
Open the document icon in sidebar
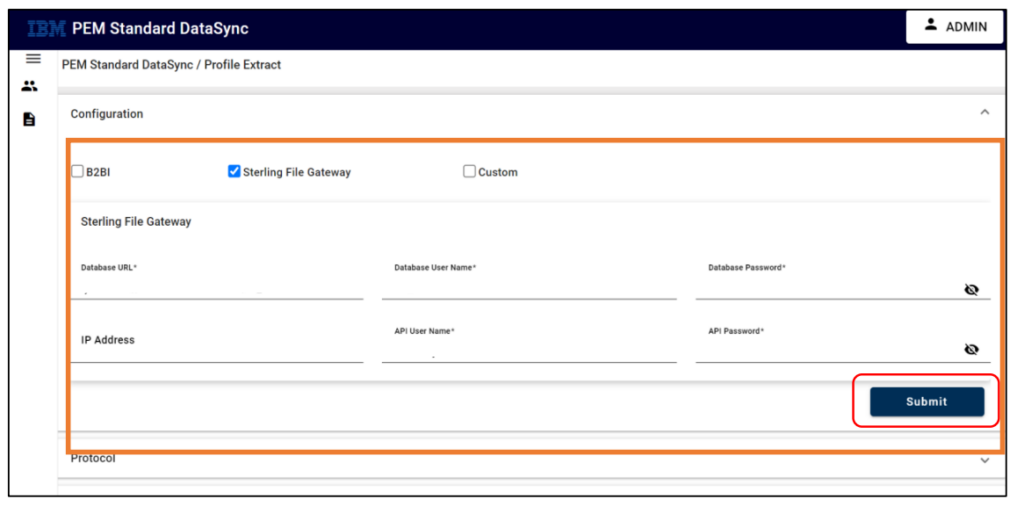[29, 119]
